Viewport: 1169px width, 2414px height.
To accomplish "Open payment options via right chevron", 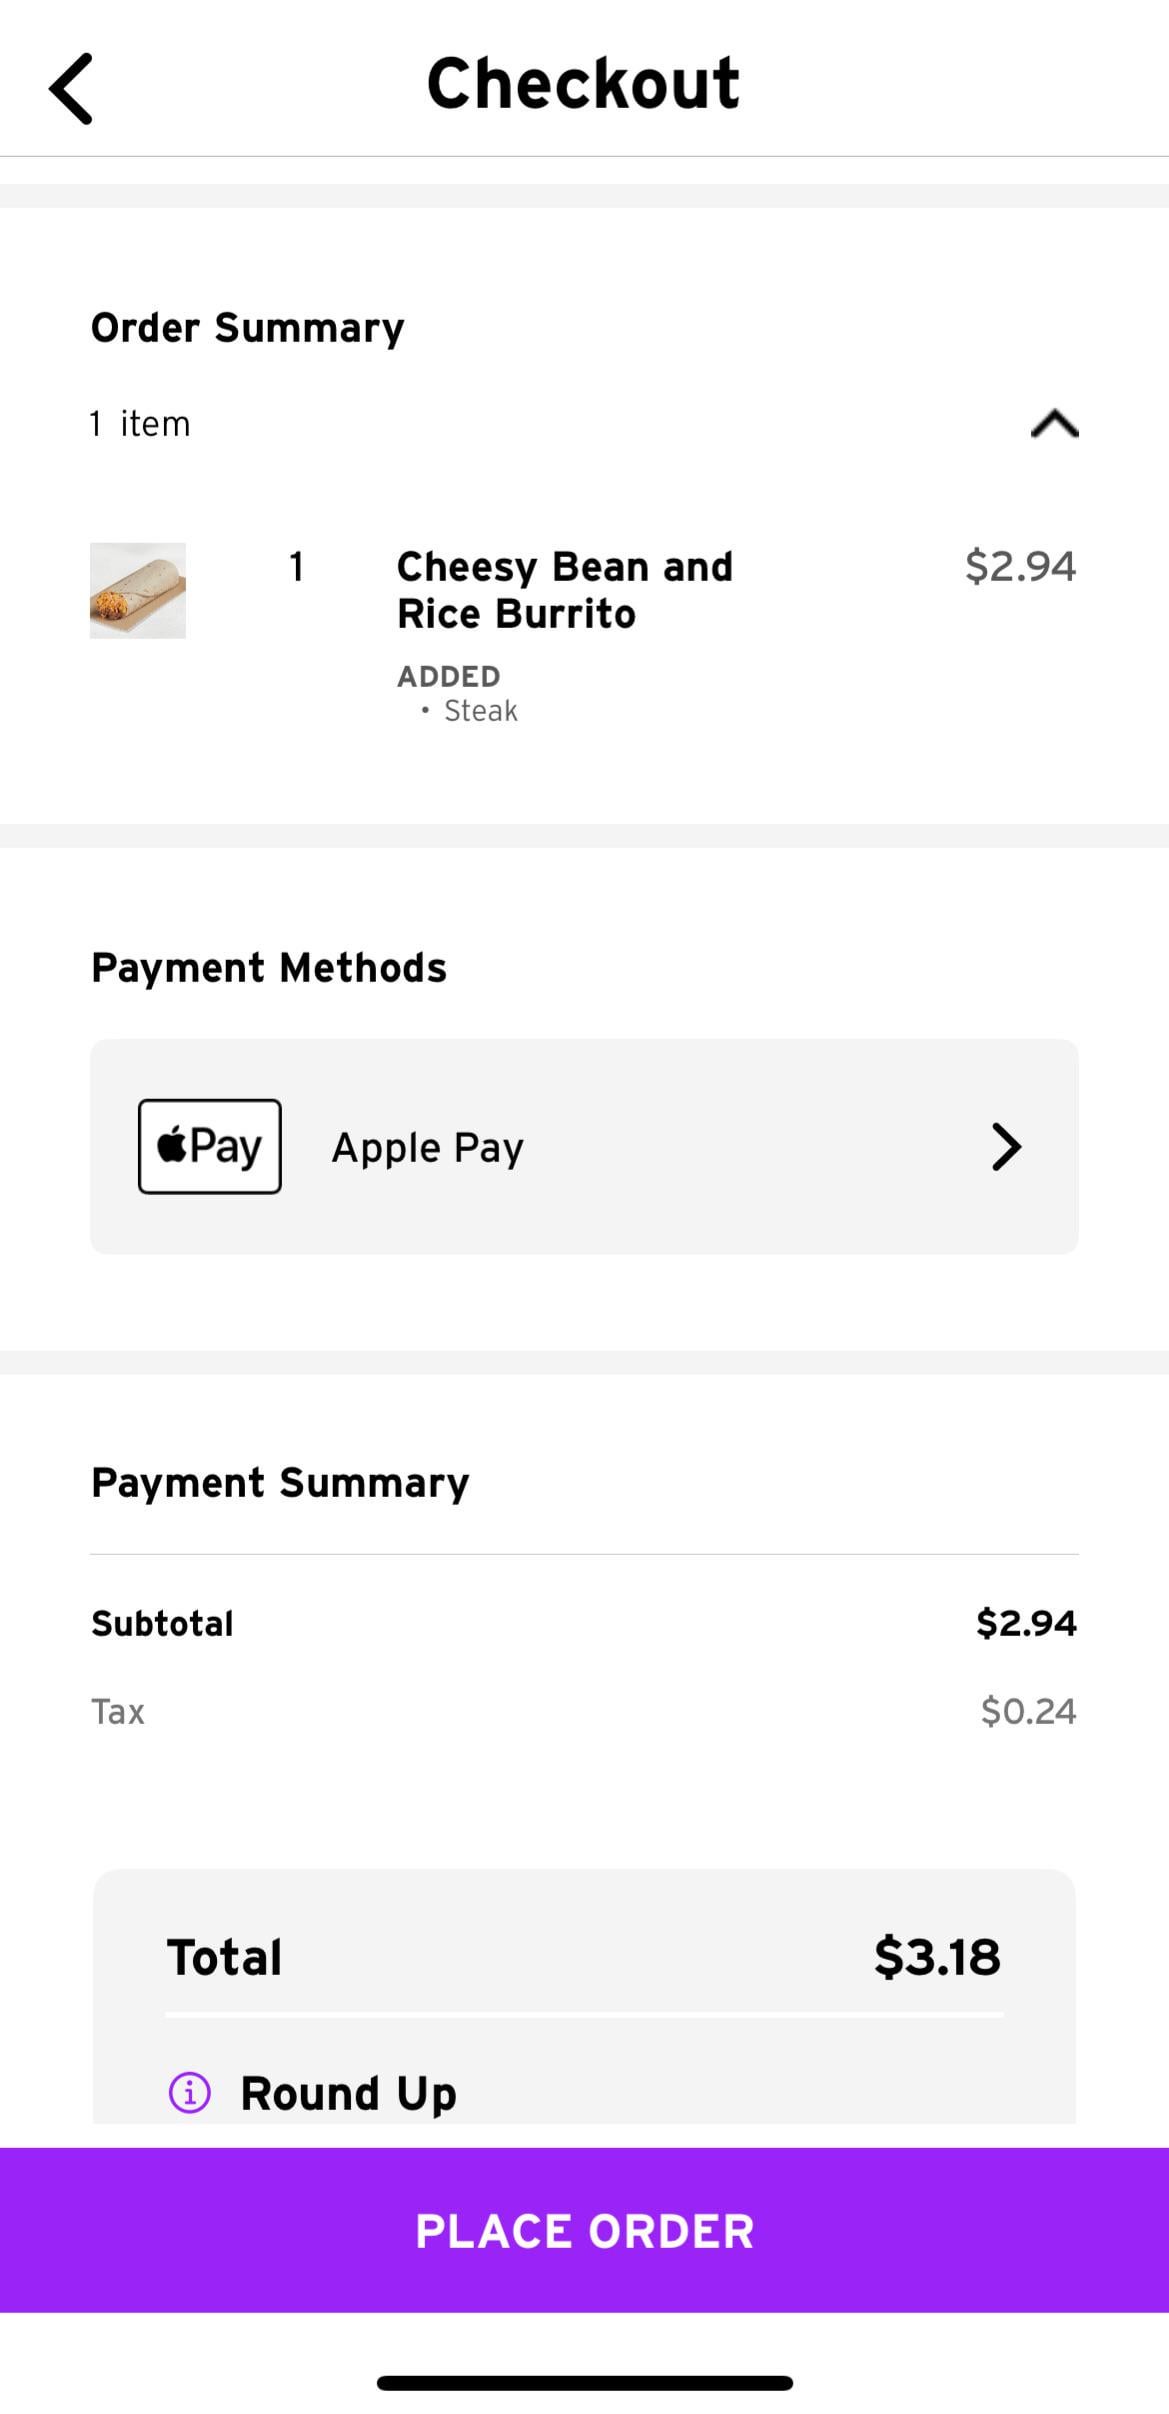I will (1006, 1146).
